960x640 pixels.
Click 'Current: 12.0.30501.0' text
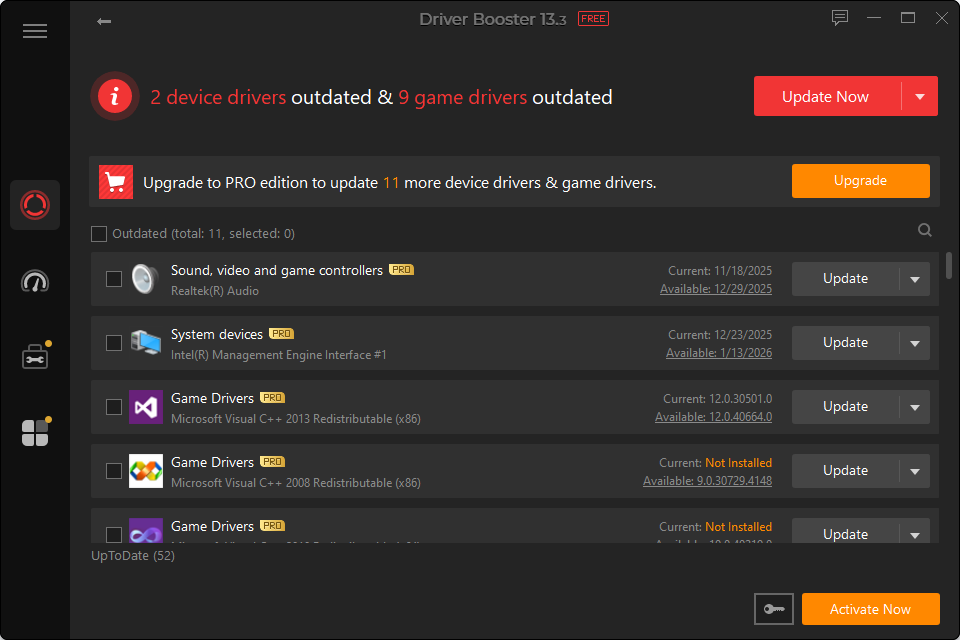click(x=717, y=399)
